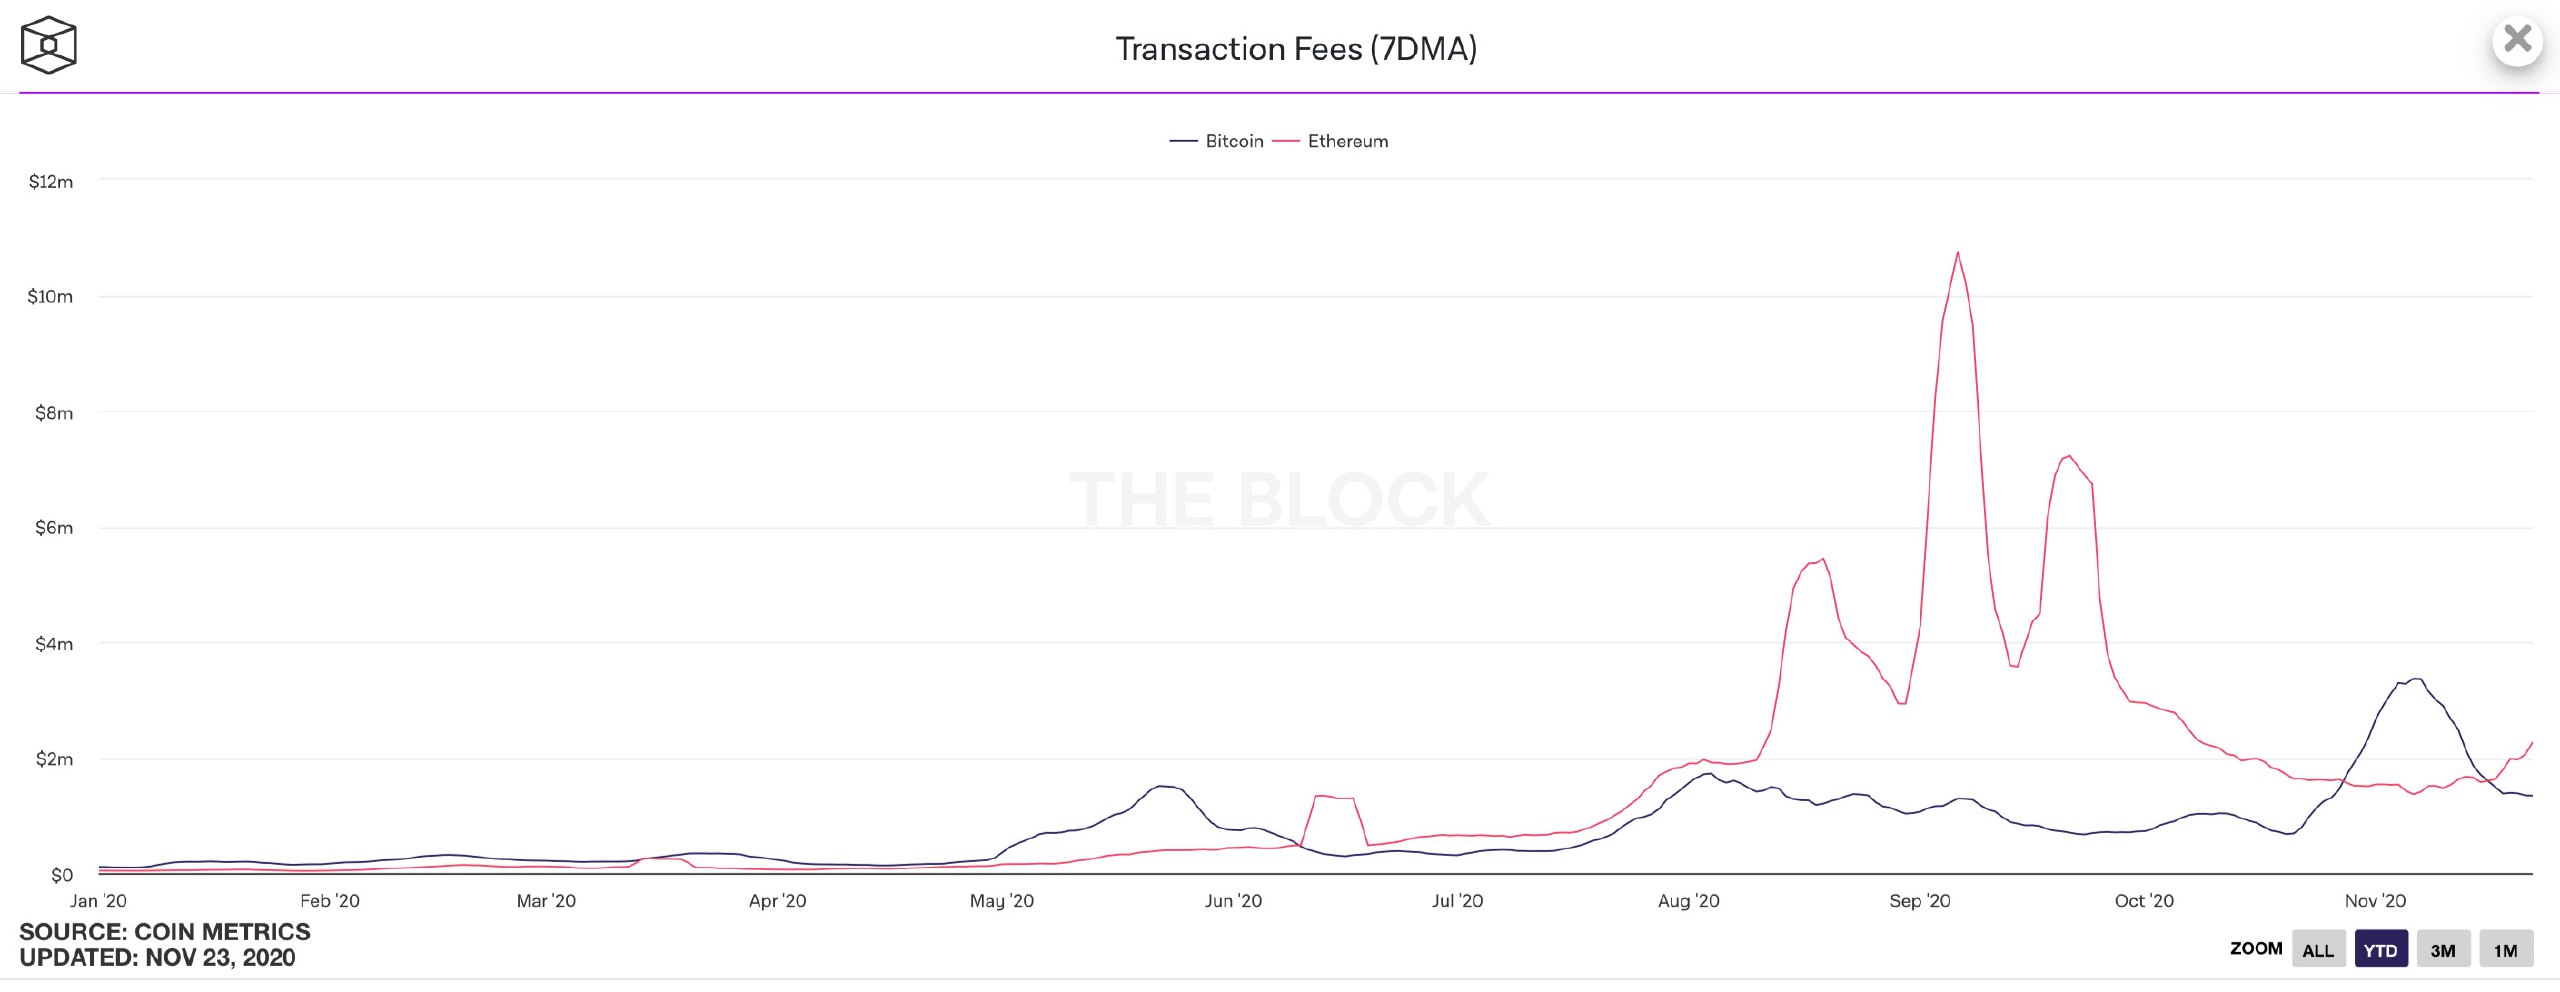Viewport: 2560px width, 992px height.
Task: Click the Aug '20 axis label
Action: [1688, 901]
